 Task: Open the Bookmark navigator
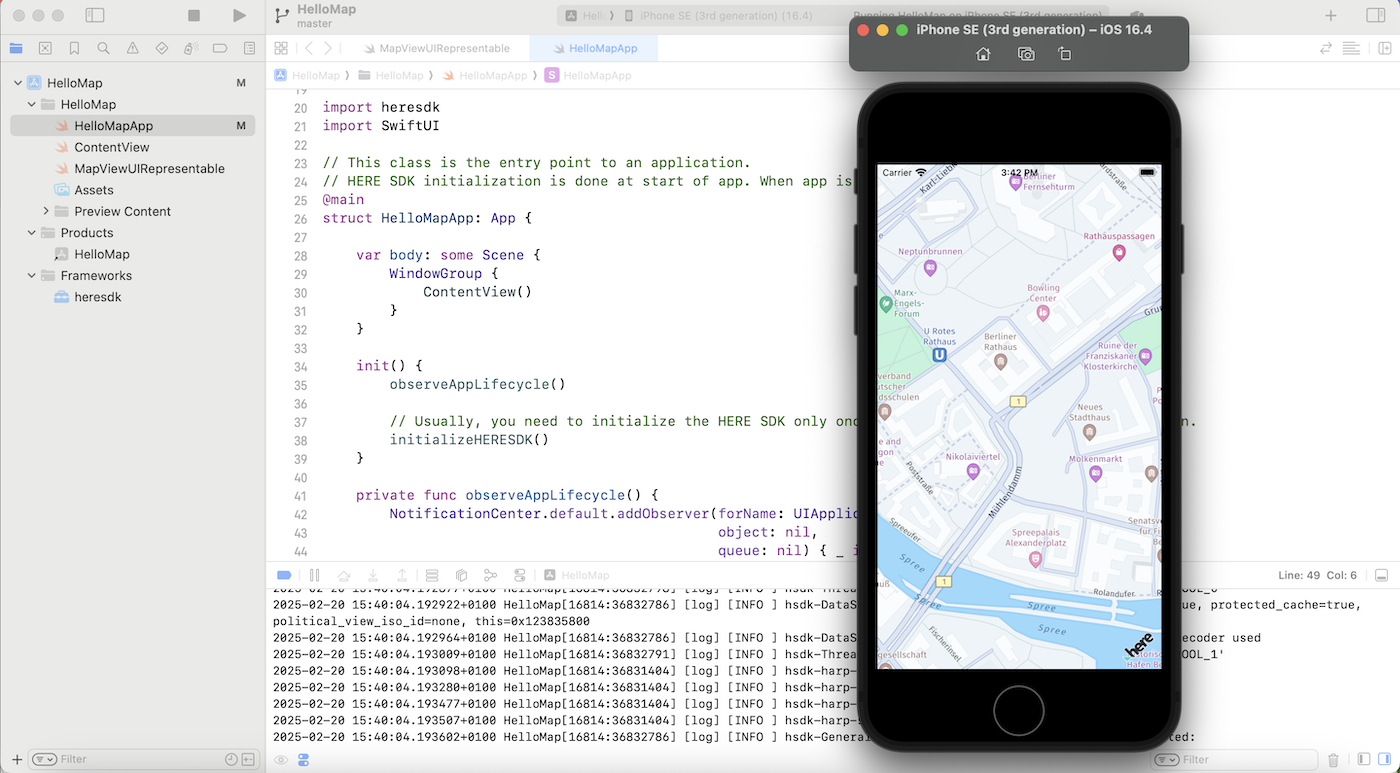[74, 48]
